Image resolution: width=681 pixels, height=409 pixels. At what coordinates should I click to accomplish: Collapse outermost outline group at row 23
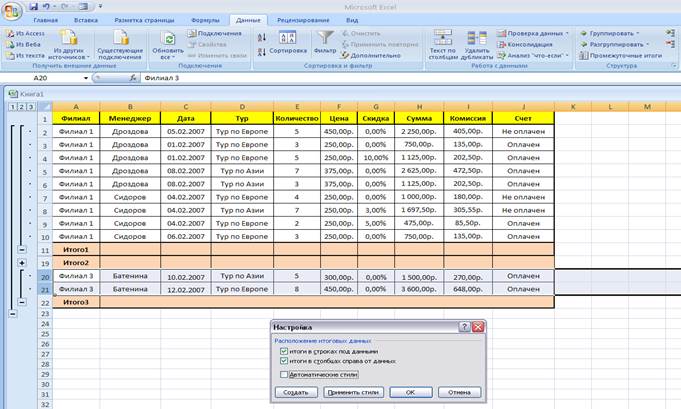13,313
